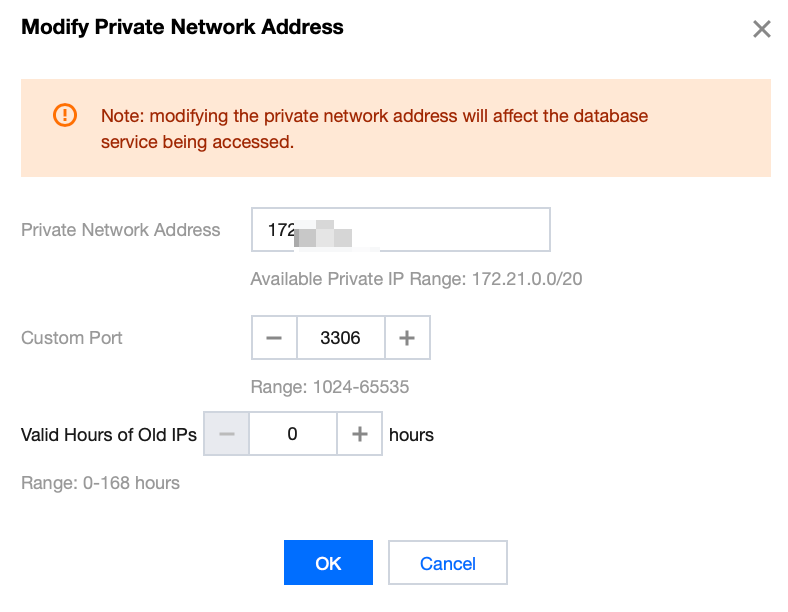Screen dimensions: 788x612
Task: Click the Range 1024-65535 hint text
Action: (x=329, y=387)
